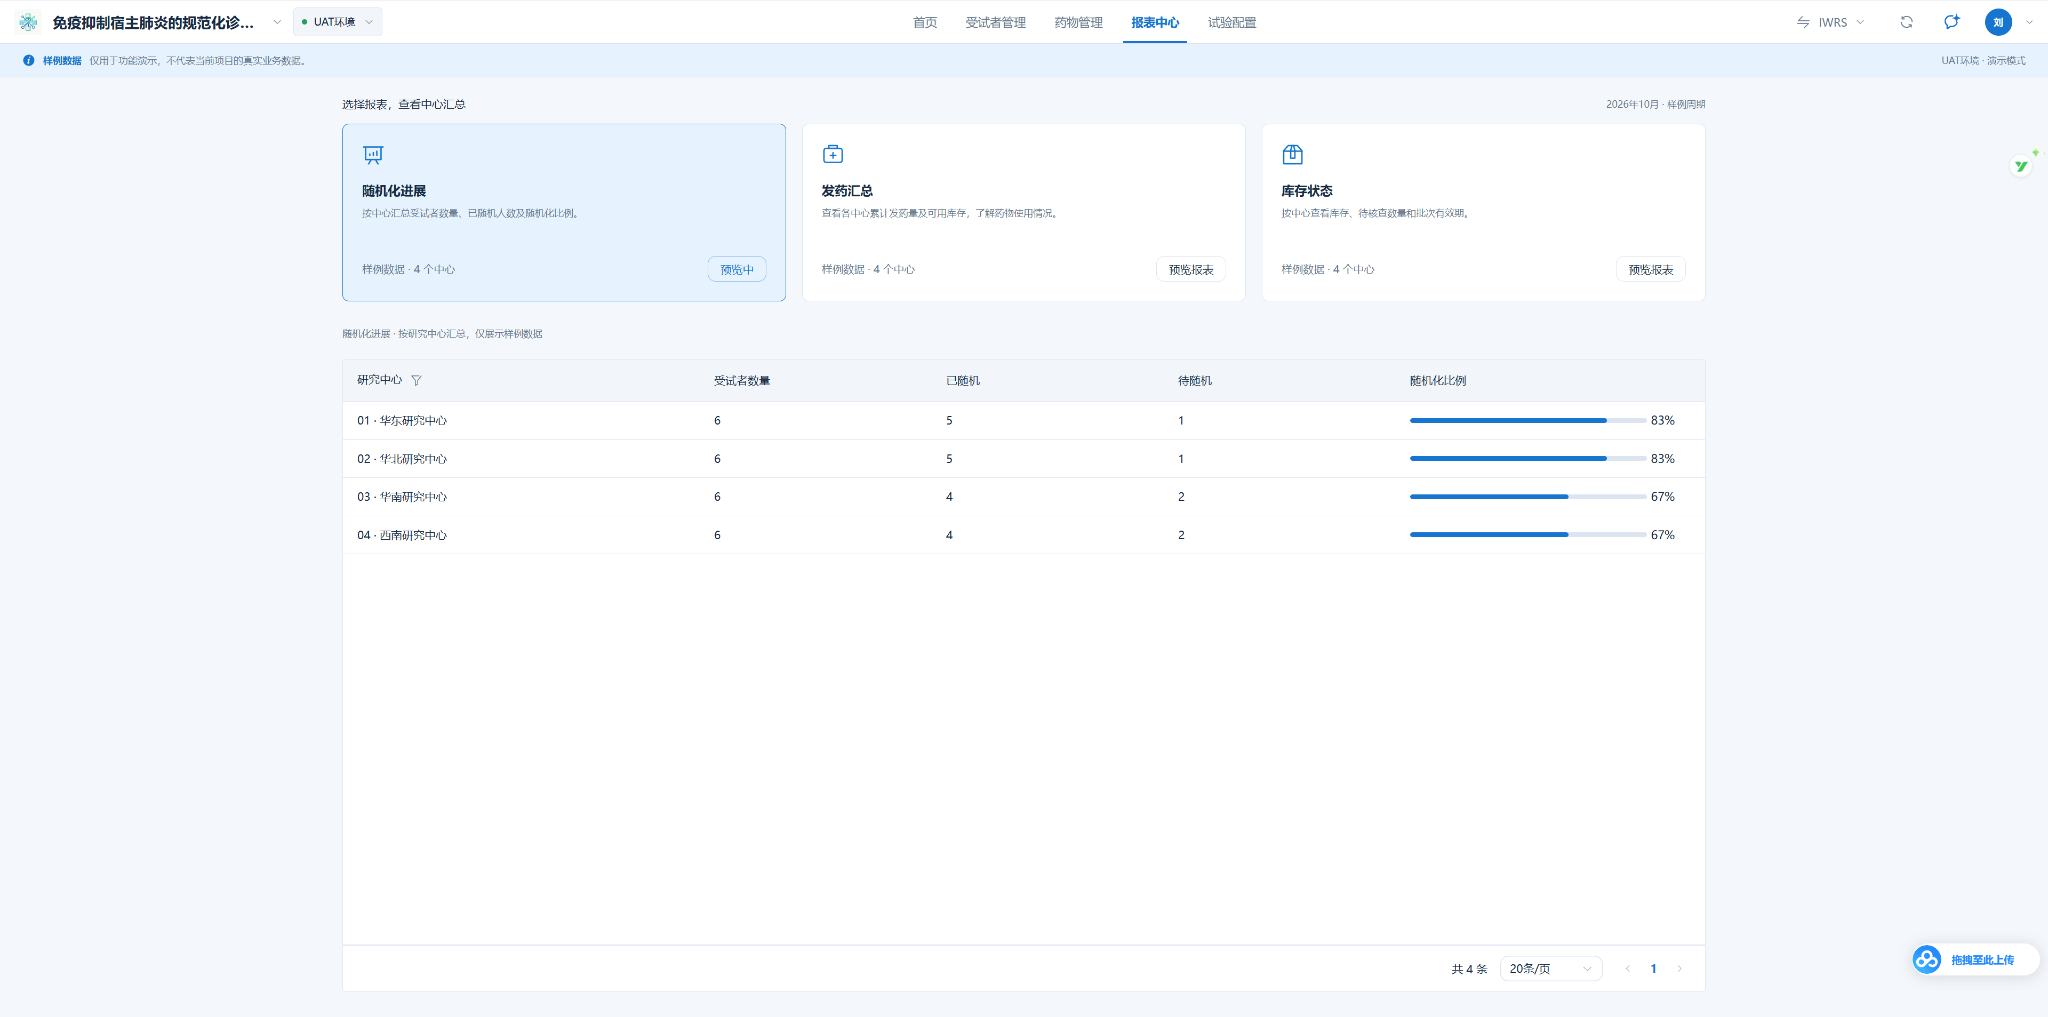Open 试验配置 tab

(x=1232, y=22)
